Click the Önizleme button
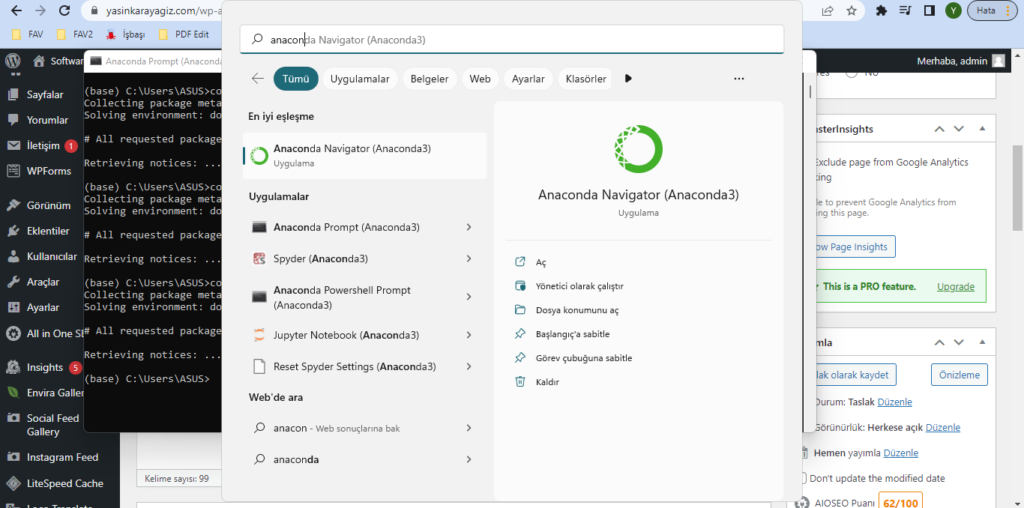Viewport: 1024px width, 508px height. (959, 375)
